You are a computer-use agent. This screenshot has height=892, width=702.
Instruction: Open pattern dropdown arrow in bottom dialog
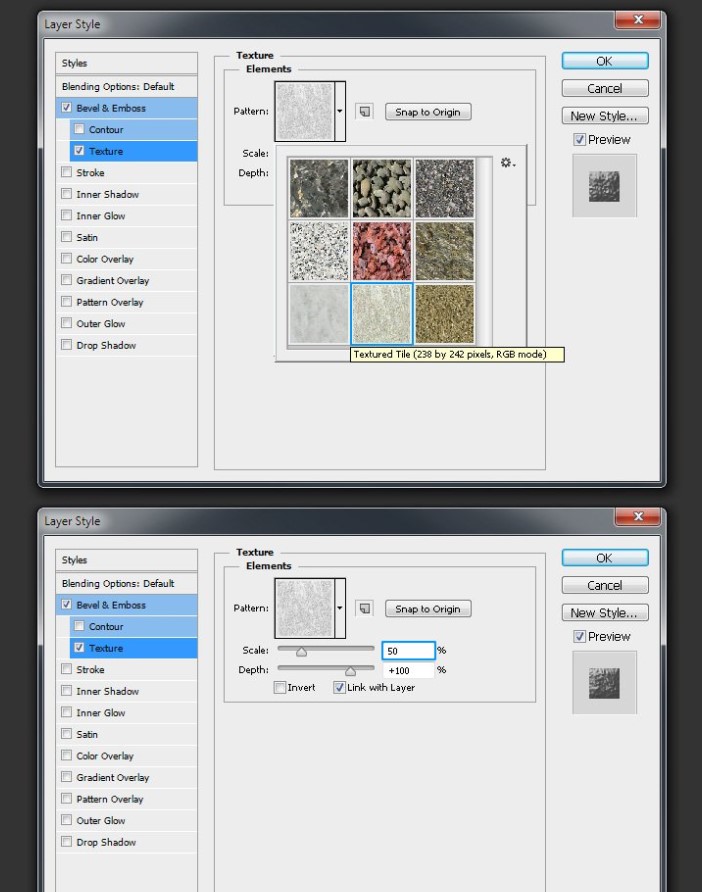tap(340, 608)
